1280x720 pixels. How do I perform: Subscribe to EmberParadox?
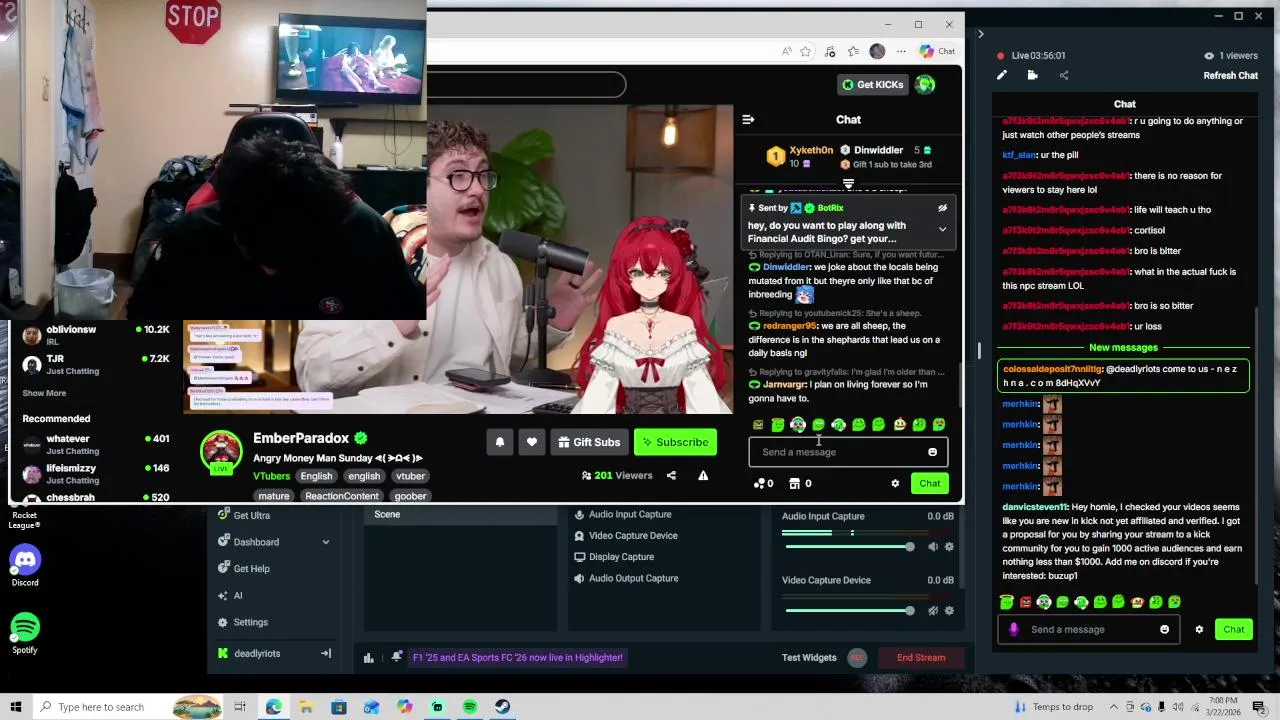(675, 442)
